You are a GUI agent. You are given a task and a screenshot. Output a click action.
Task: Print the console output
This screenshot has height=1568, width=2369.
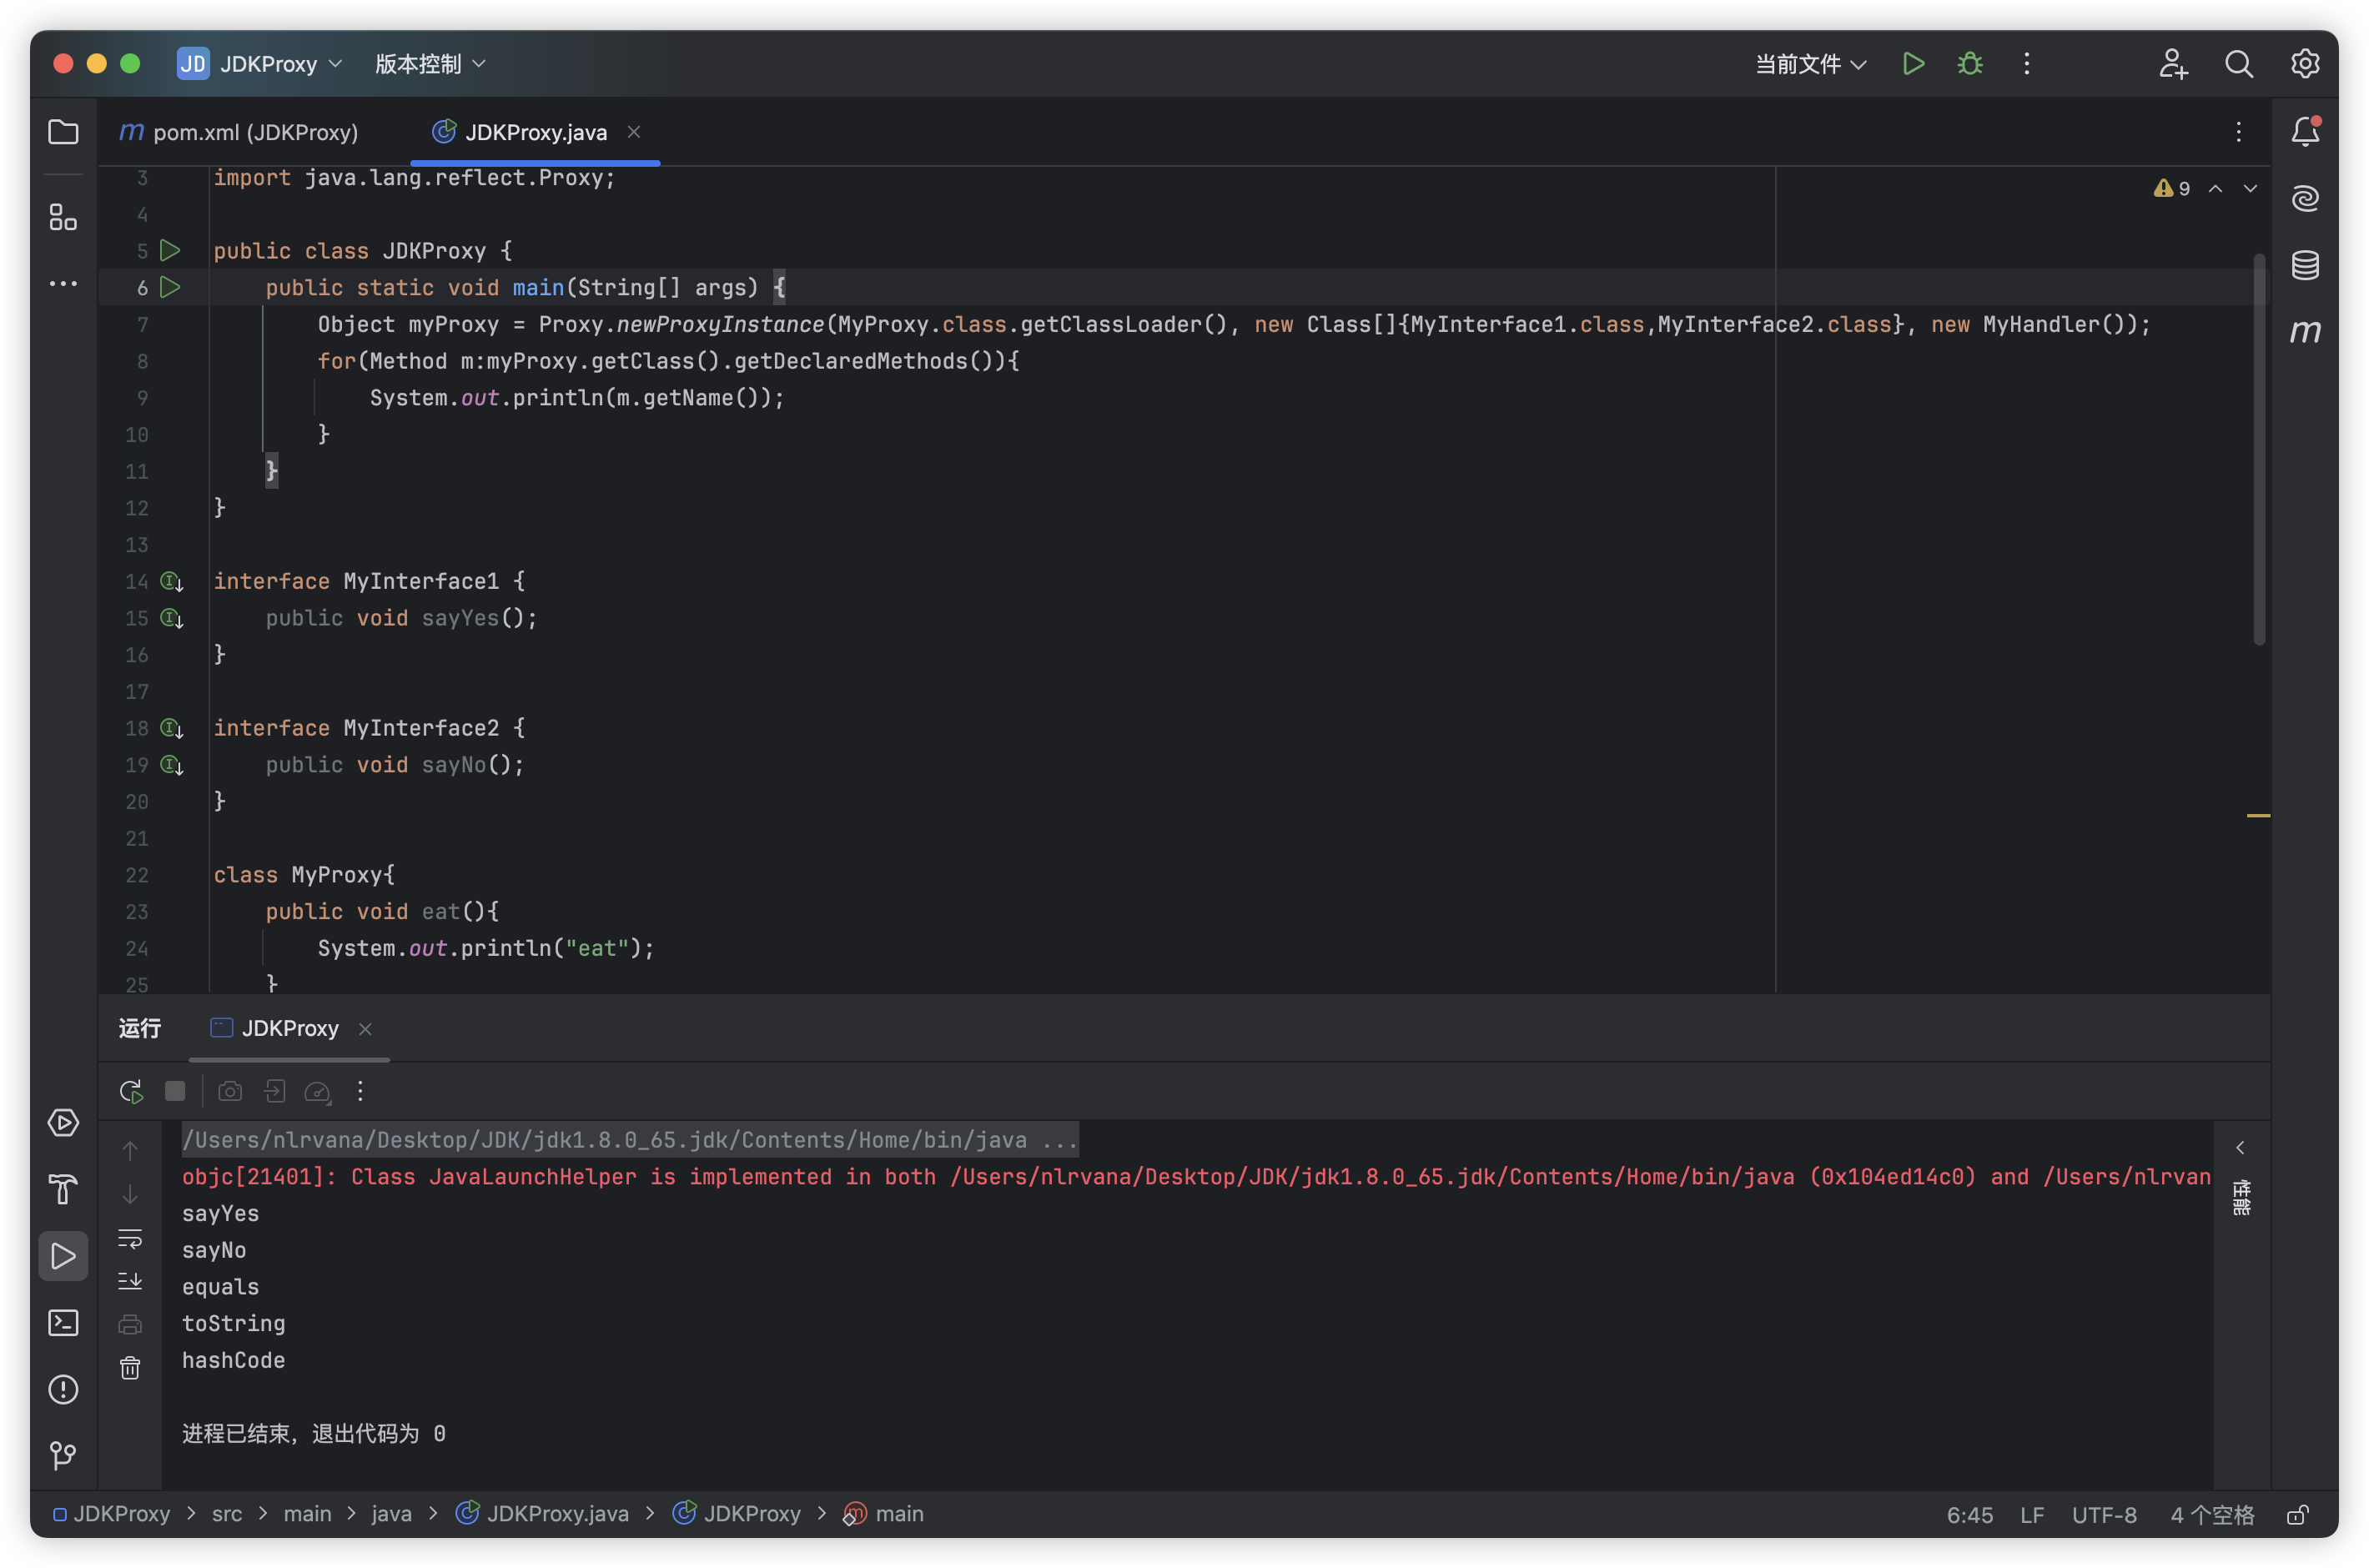pyautogui.click(x=130, y=1325)
